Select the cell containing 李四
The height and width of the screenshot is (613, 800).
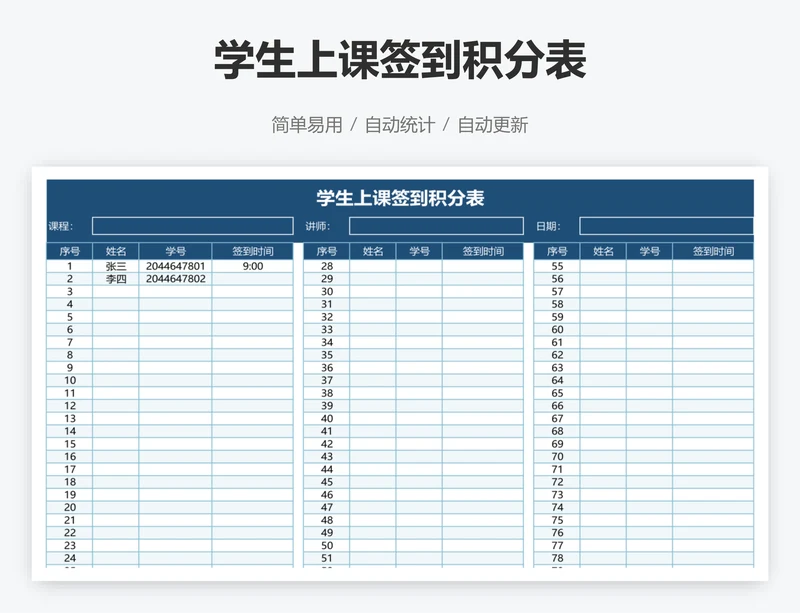tap(116, 279)
